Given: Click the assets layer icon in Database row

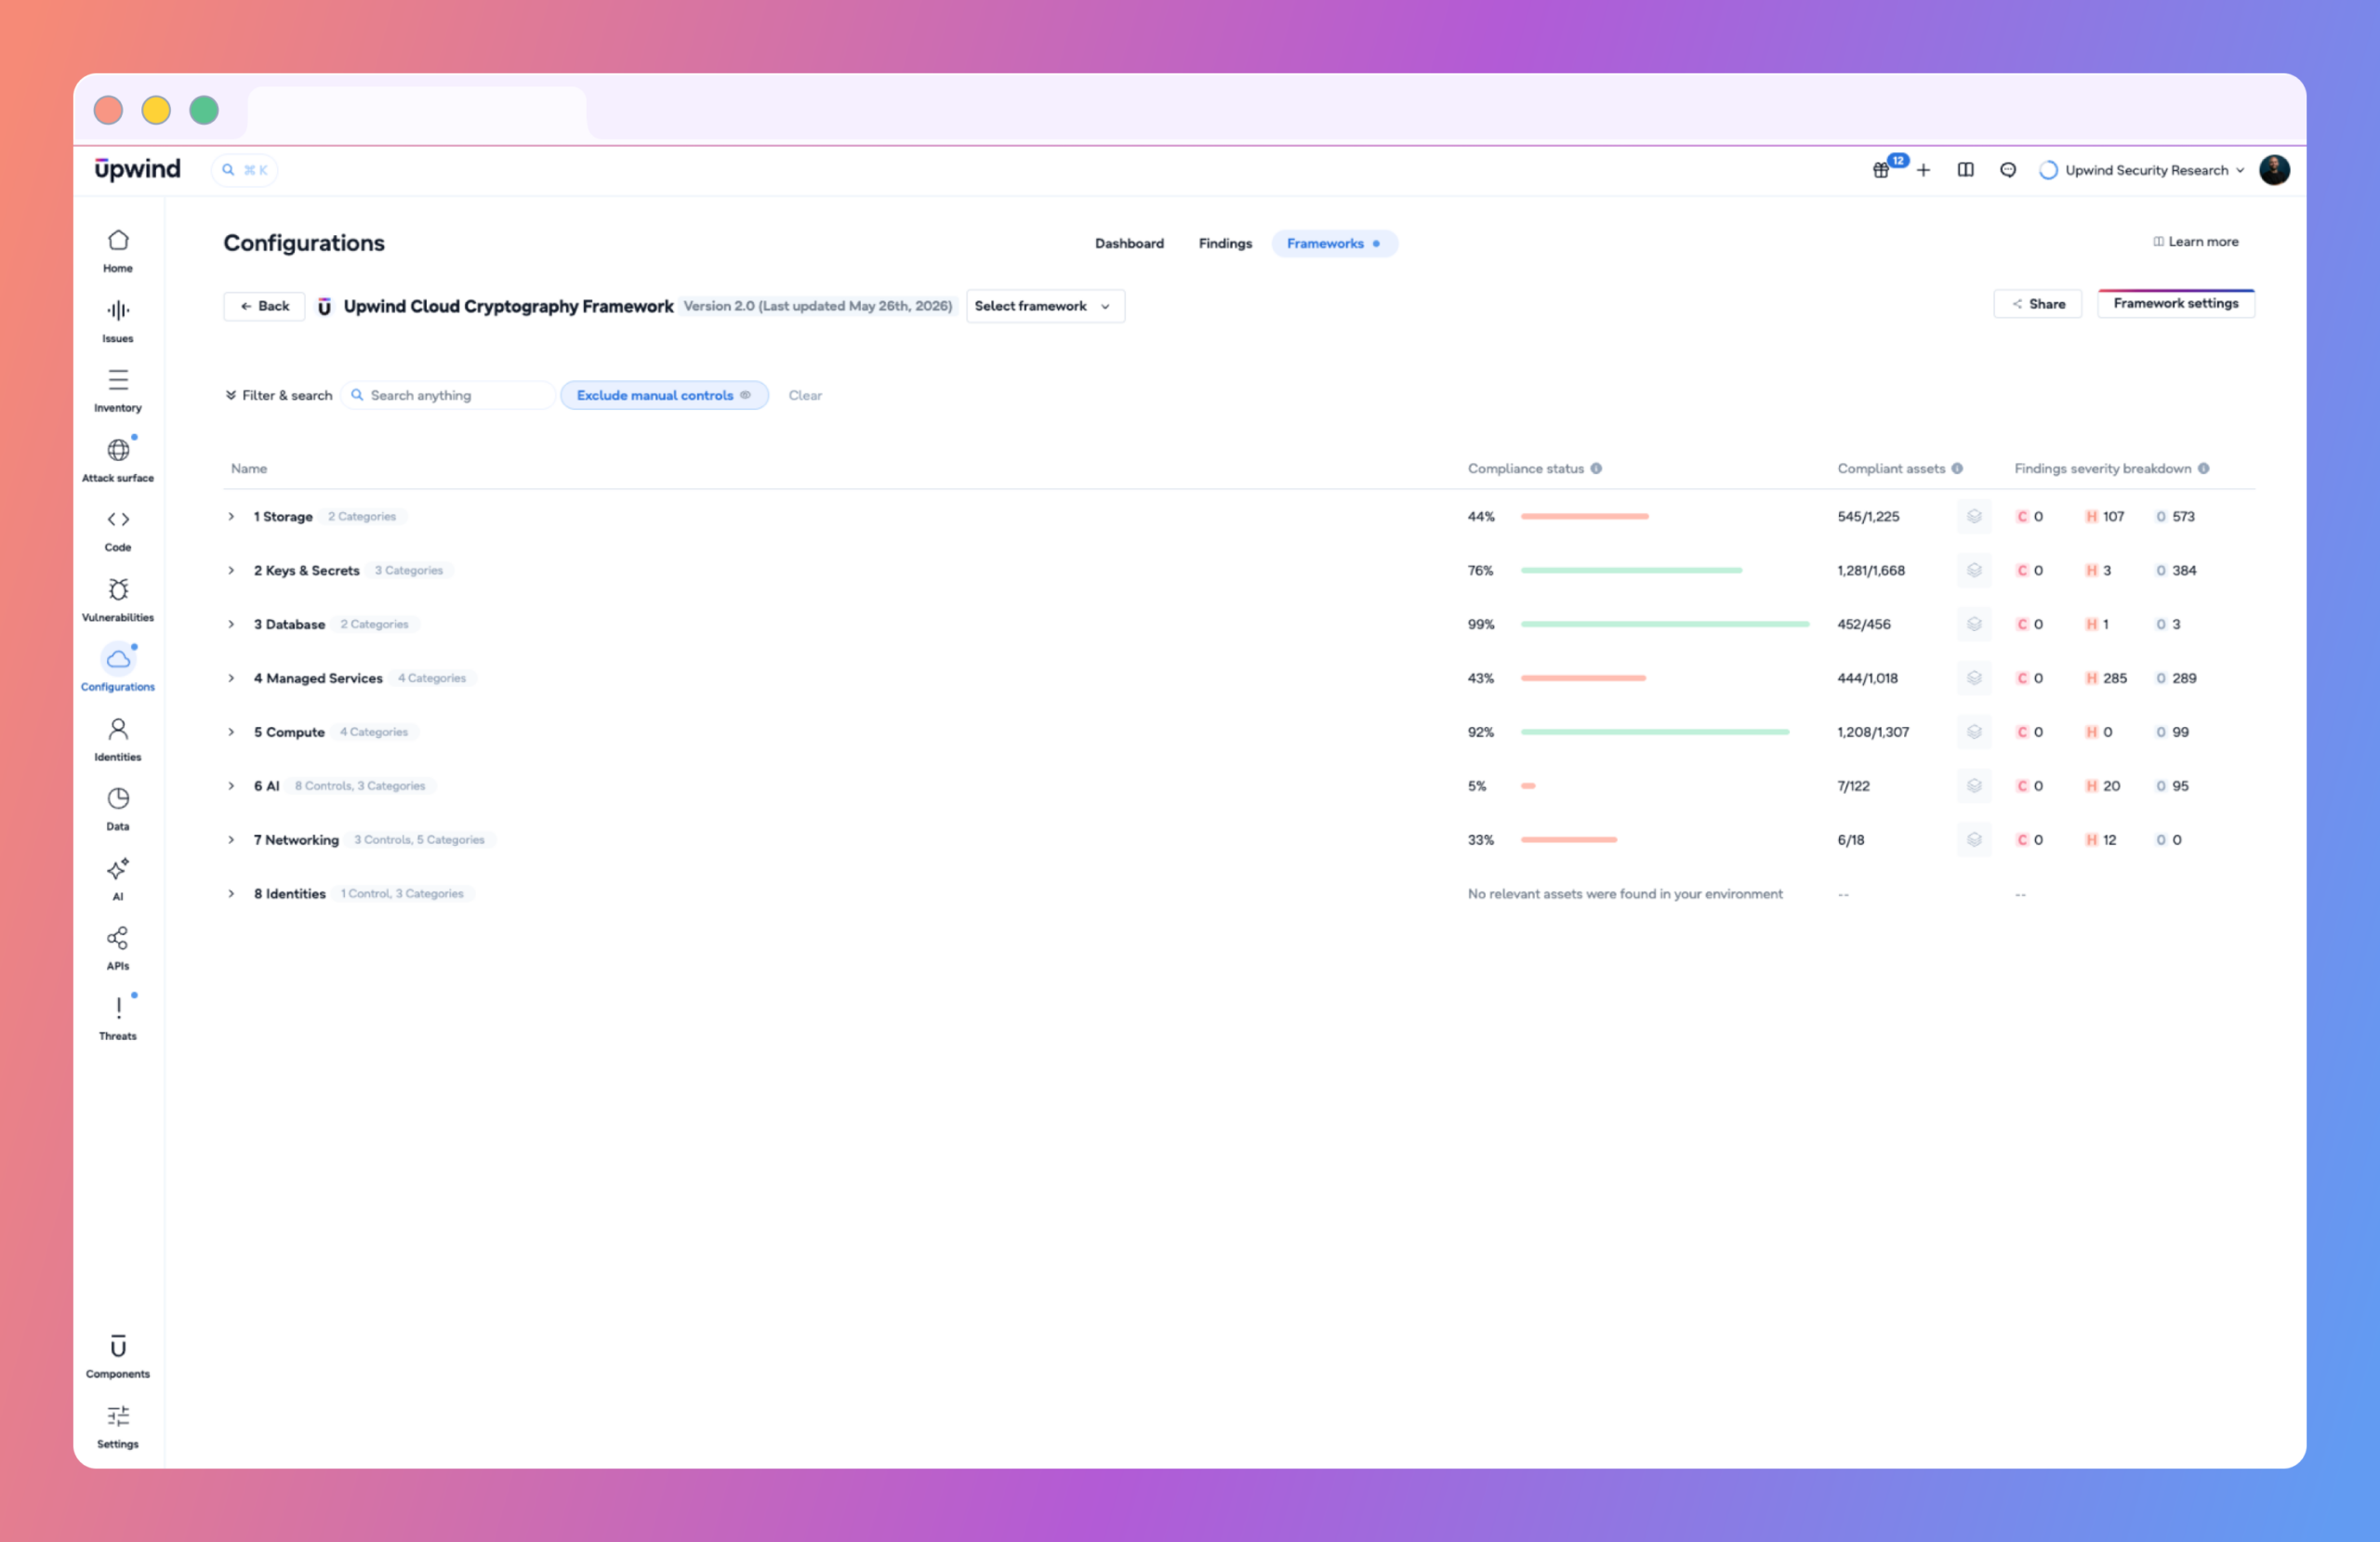Looking at the screenshot, I should pos(1974,625).
